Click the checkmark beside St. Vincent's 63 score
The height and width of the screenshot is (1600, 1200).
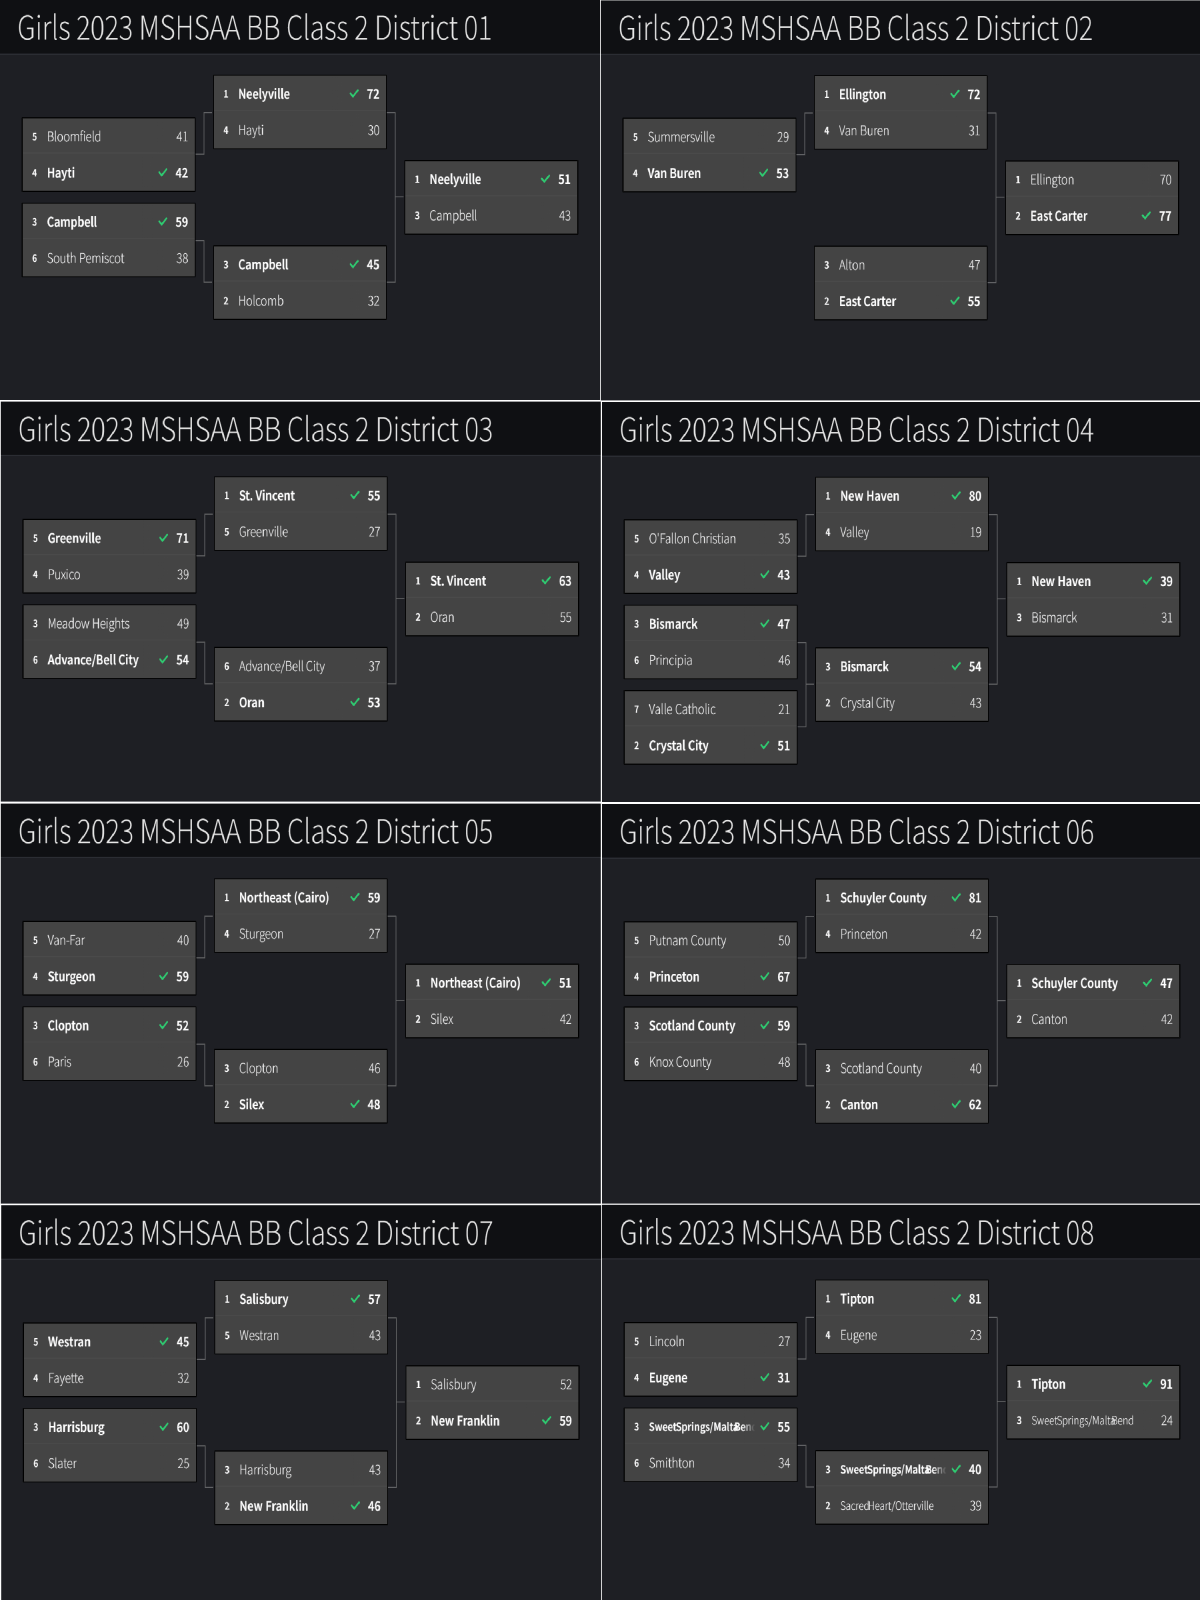[546, 581]
